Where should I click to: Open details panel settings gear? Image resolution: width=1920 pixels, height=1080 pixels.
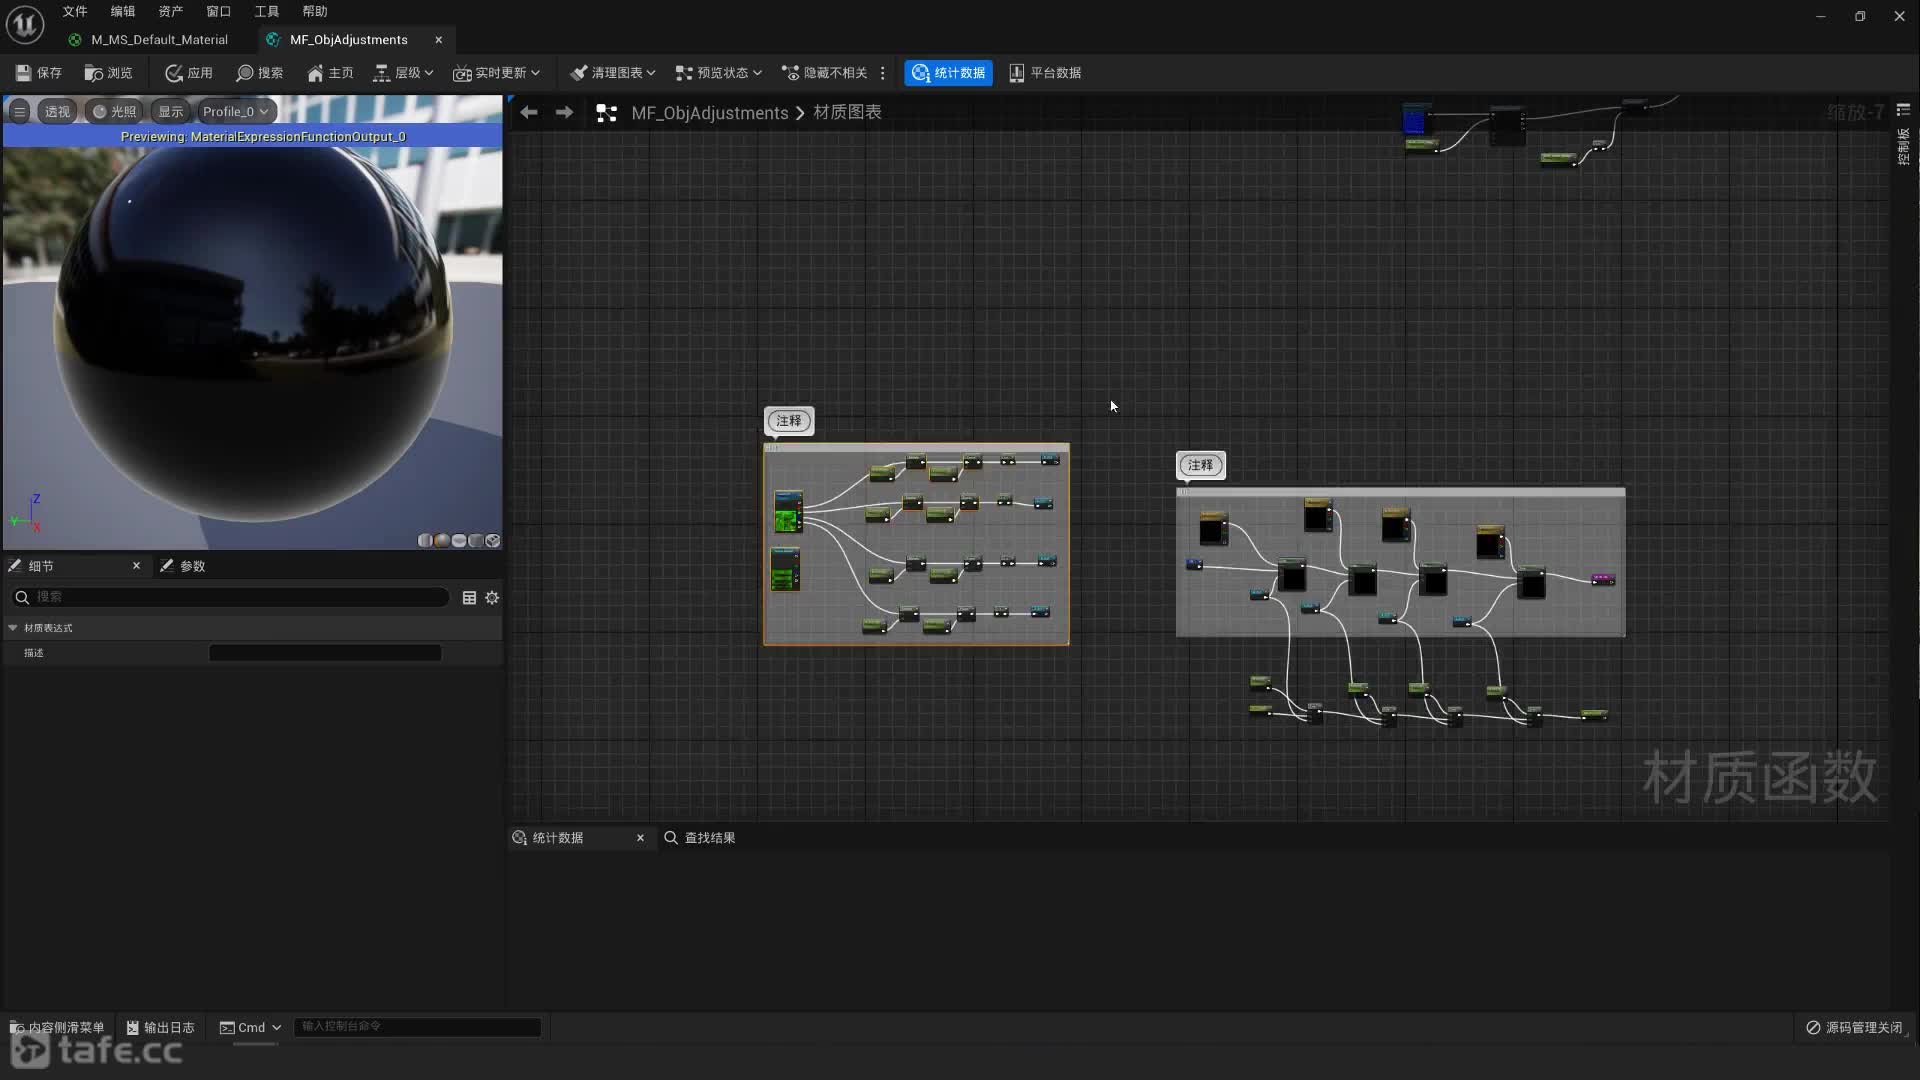pyautogui.click(x=492, y=598)
